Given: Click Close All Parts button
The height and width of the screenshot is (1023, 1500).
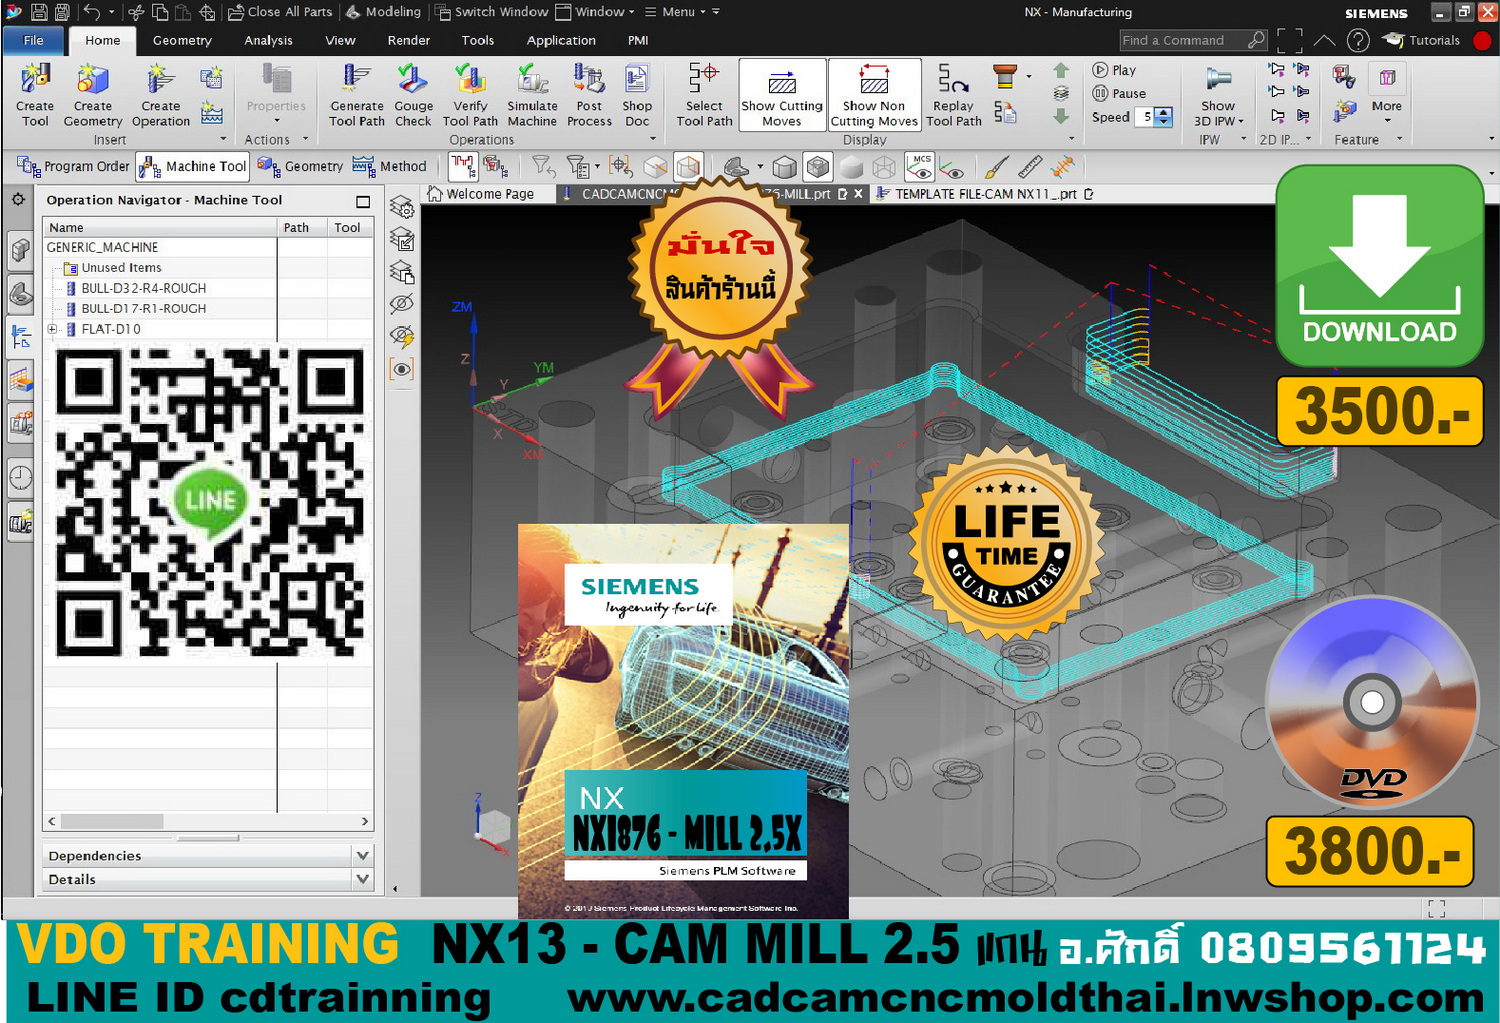Looking at the screenshot, I should [280, 12].
